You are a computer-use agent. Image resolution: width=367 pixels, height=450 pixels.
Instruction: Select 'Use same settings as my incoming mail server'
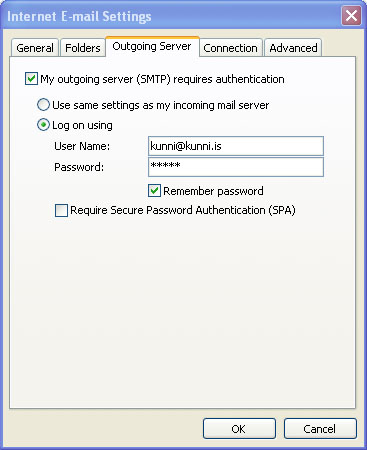pos(43,105)
